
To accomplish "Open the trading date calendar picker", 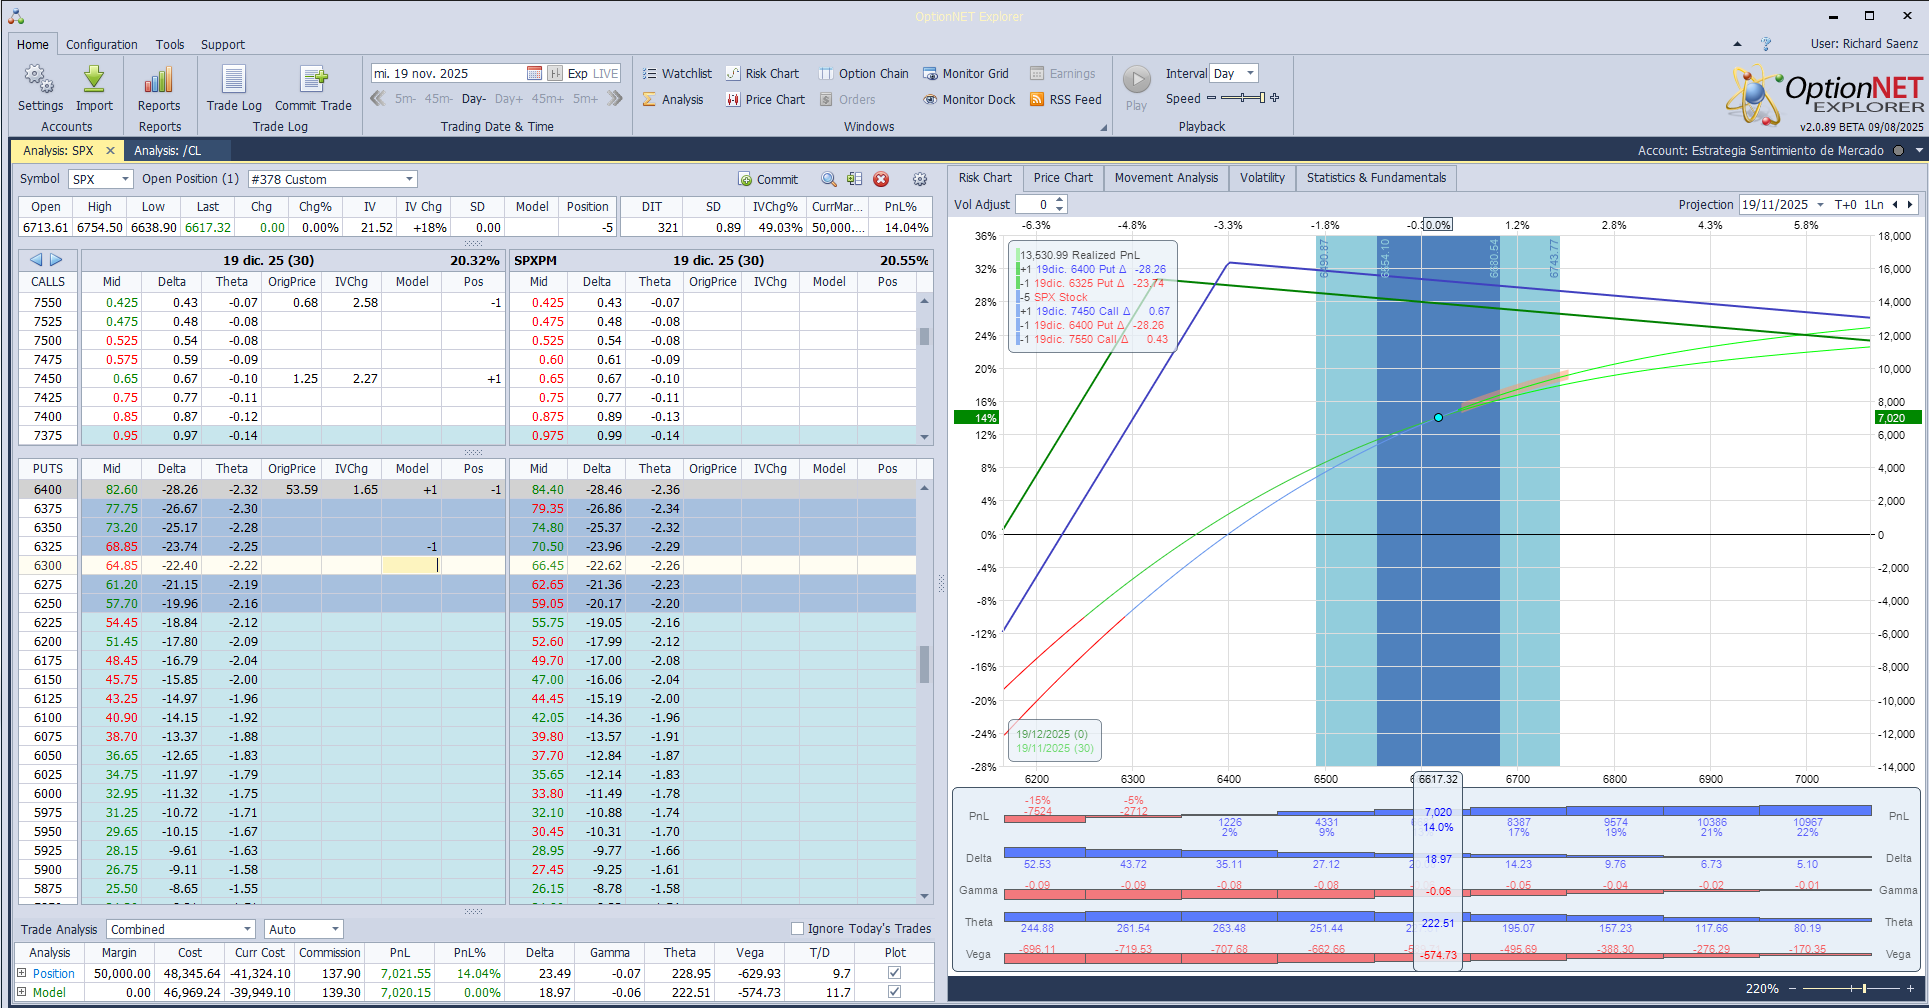I will [534, 73].
